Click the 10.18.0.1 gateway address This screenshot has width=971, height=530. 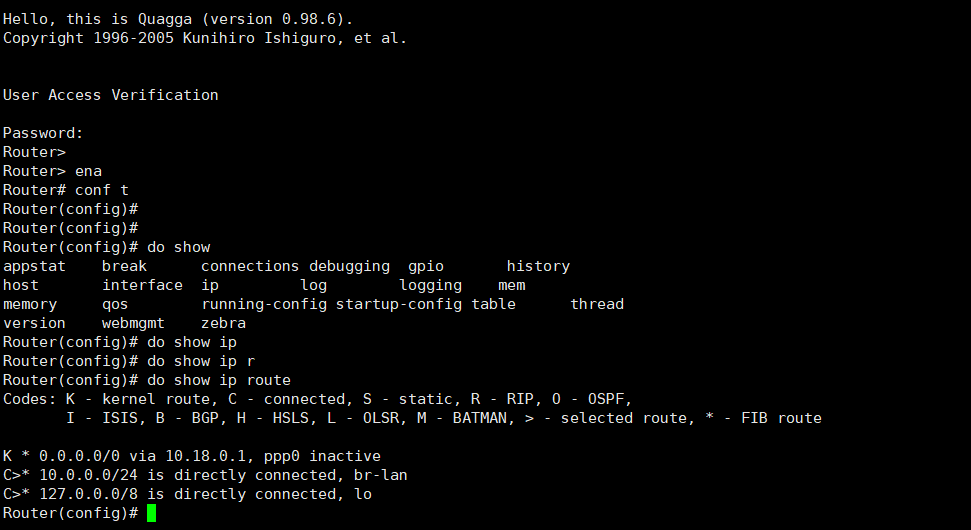[x=206, y=456]
